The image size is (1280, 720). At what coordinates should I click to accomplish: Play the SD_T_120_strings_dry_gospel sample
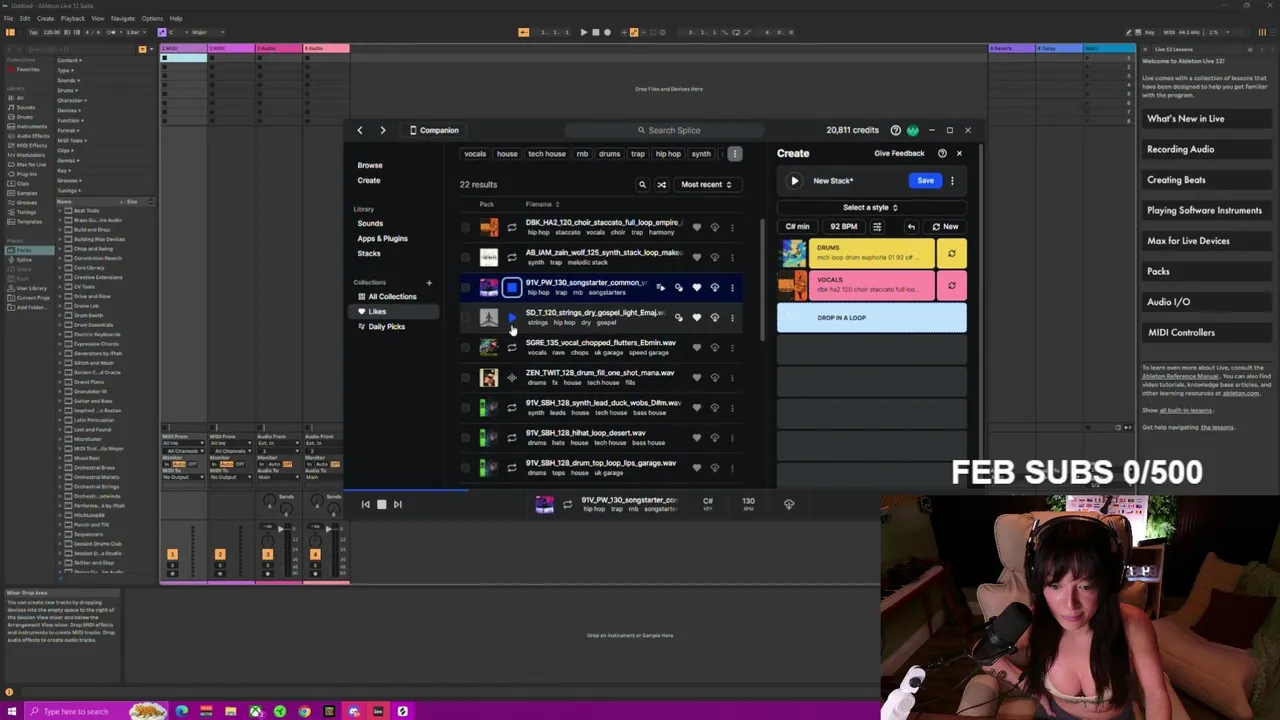(x=511, y=317)
